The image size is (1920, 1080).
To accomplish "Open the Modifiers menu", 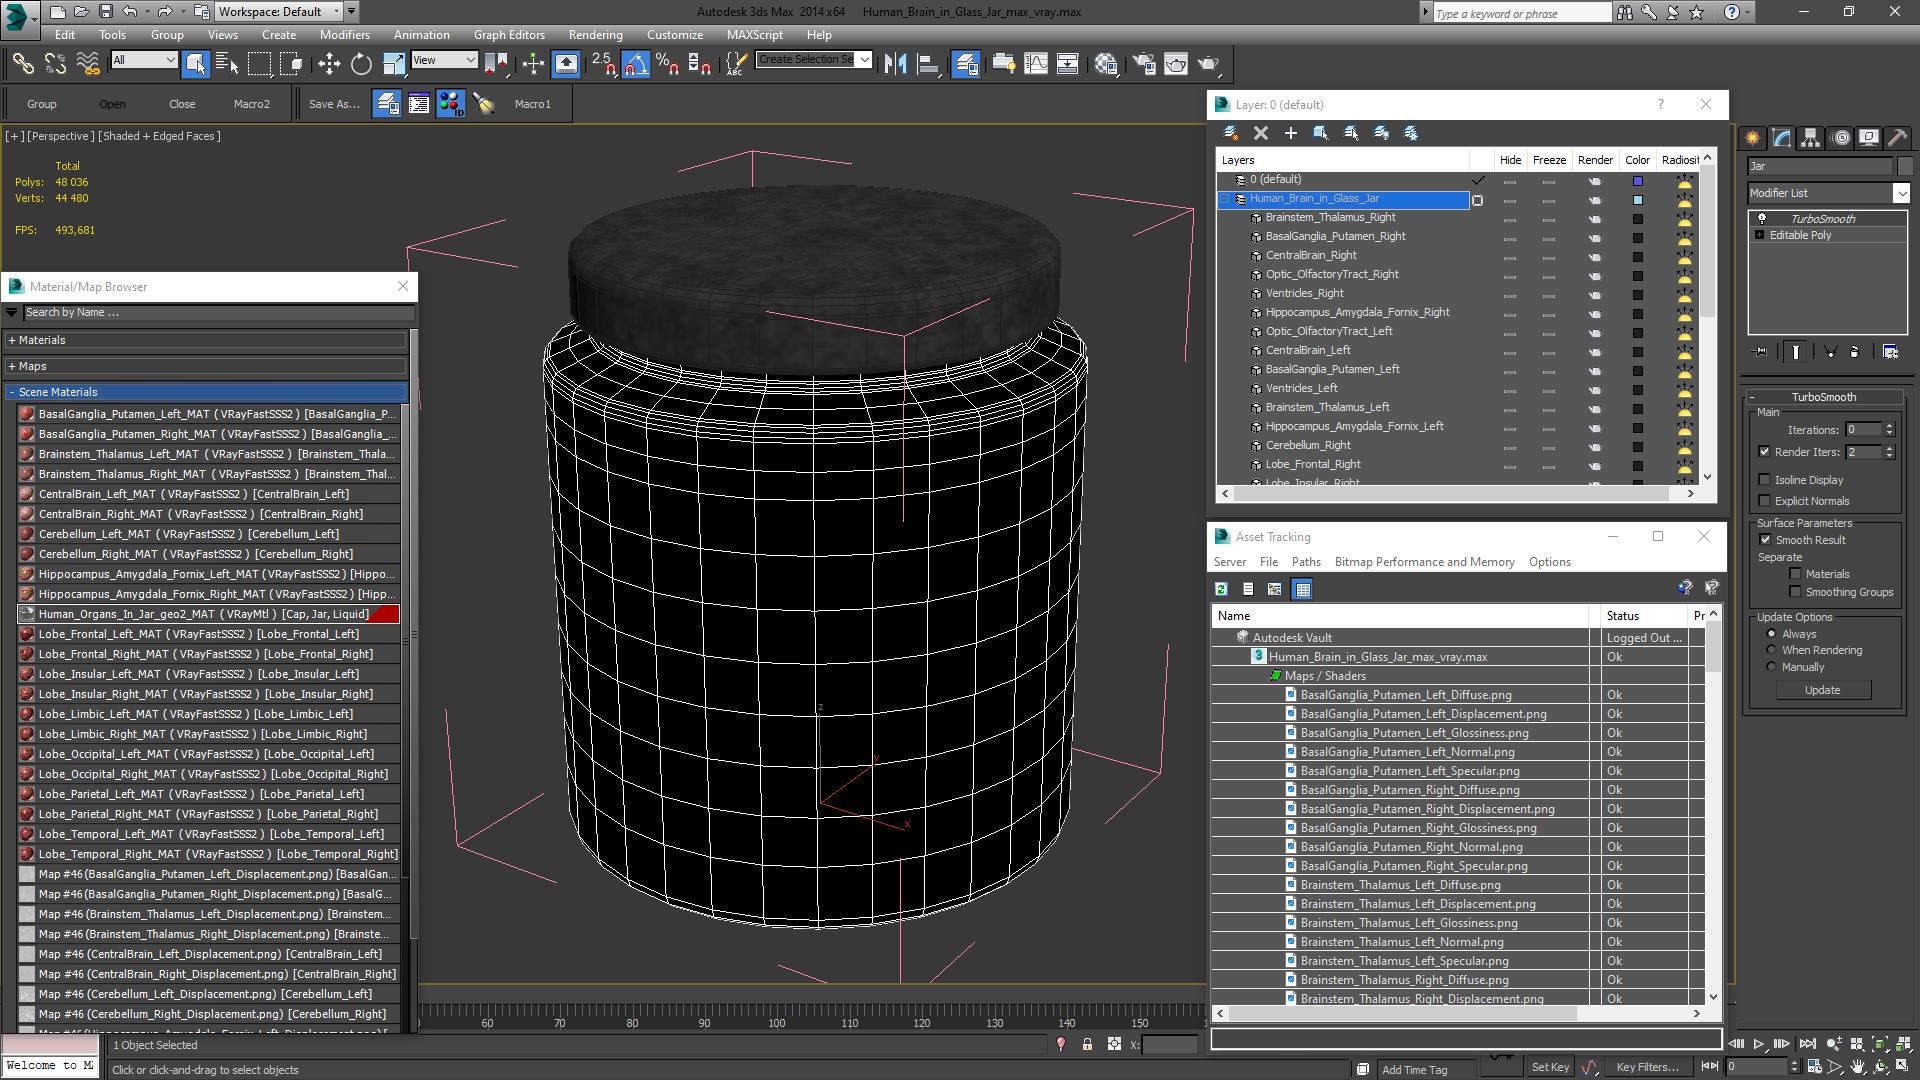I will coord(344,34).
